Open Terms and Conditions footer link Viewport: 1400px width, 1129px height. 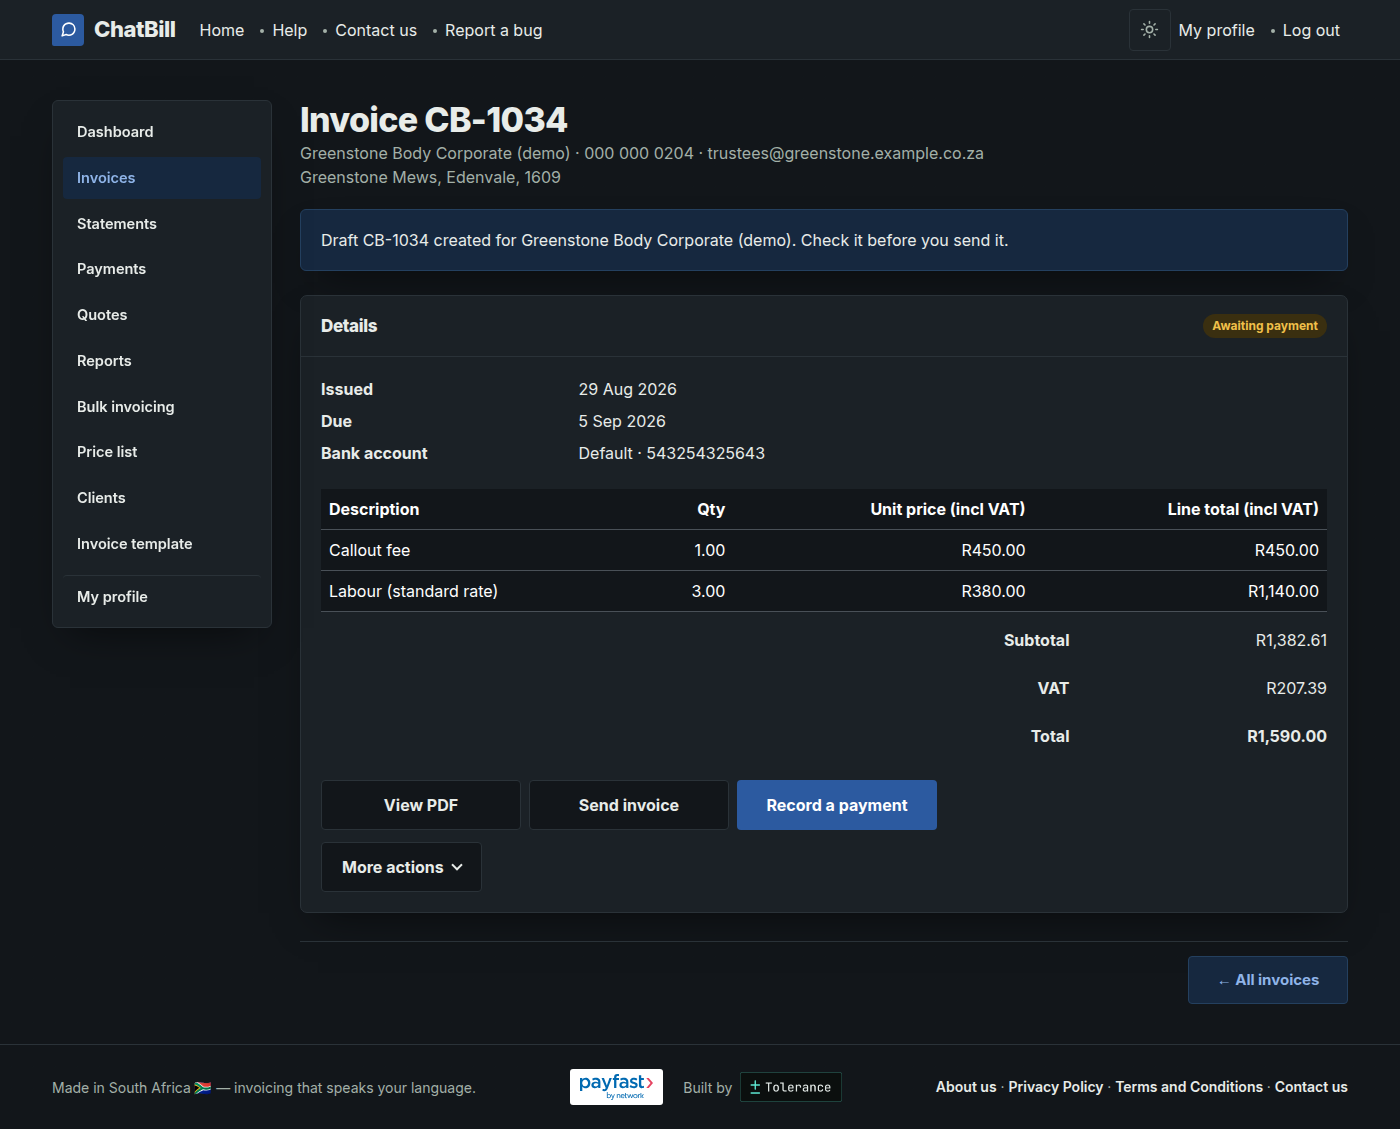coord(1189,1087)
